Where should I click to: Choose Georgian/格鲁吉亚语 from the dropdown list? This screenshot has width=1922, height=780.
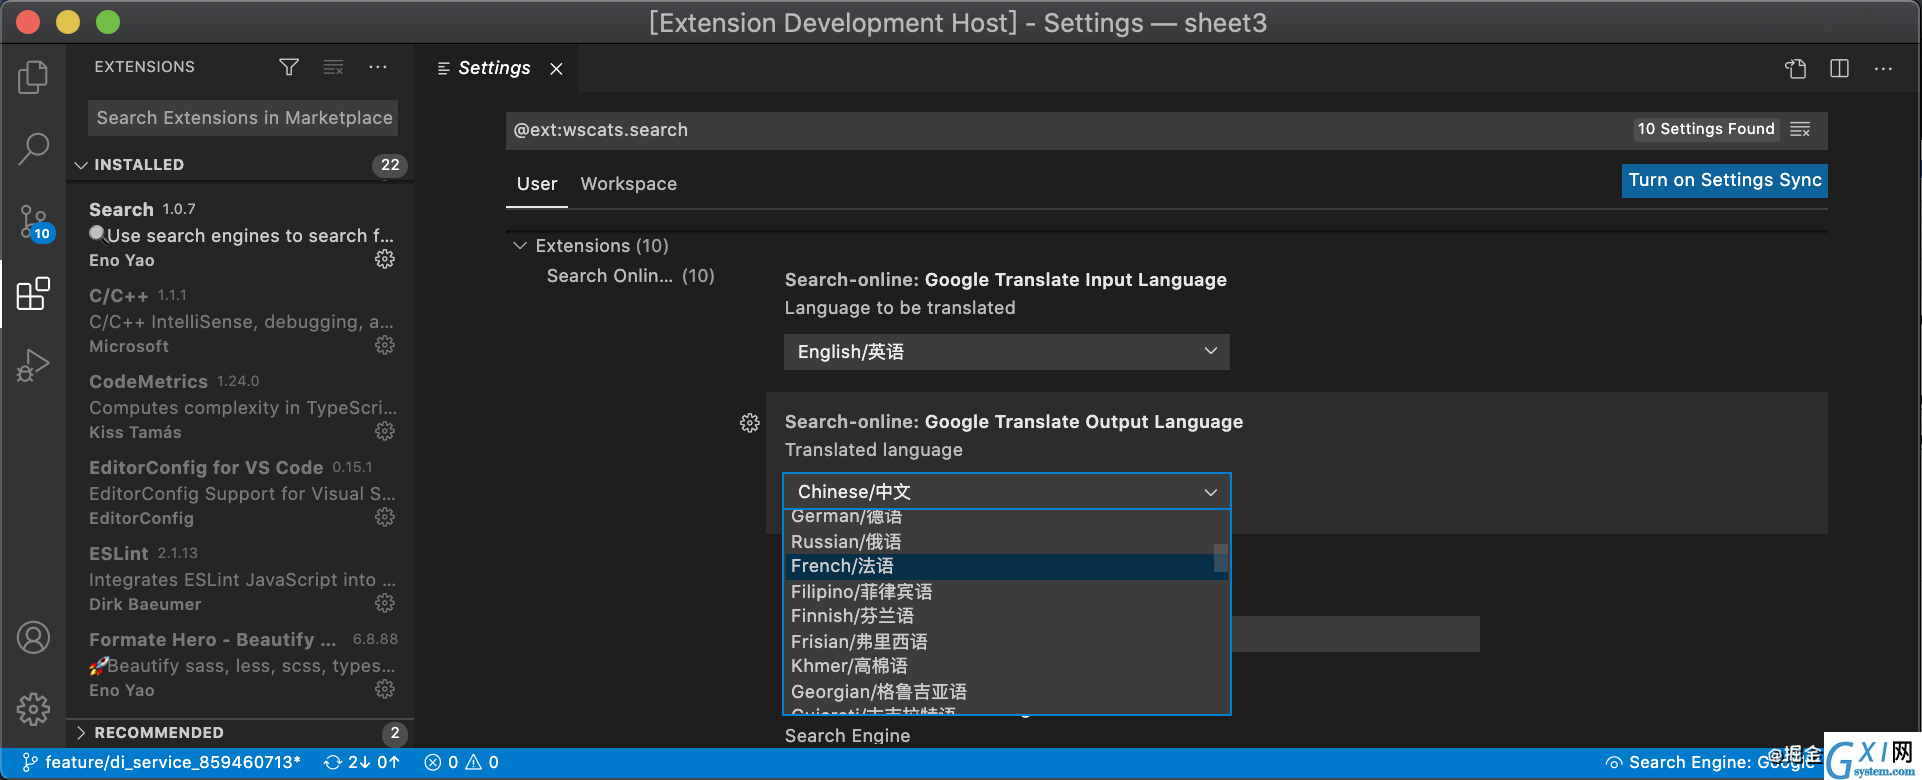click(1007, 691)
